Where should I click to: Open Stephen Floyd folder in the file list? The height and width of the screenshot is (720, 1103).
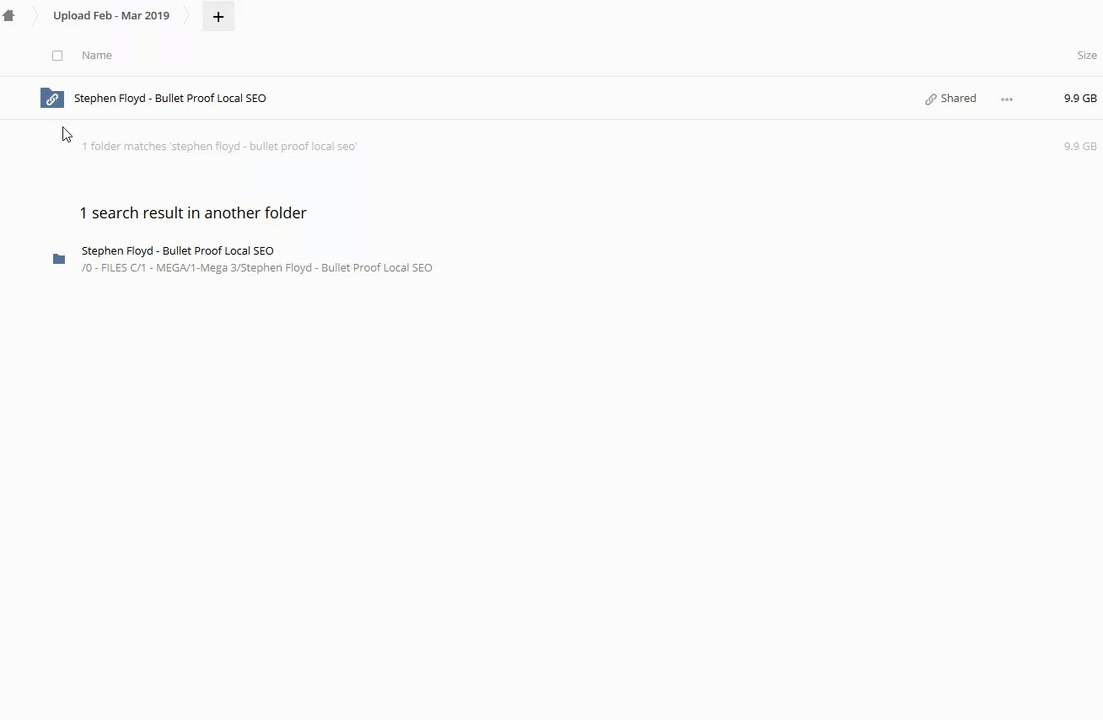pyautogui.click(x=170, y=98)
